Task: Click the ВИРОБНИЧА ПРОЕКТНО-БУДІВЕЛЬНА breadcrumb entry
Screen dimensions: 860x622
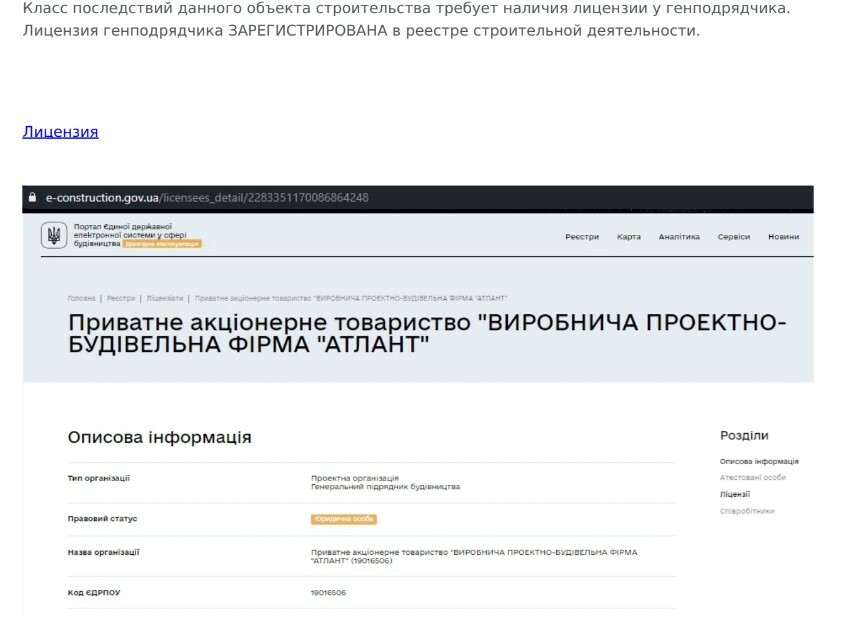Action: 350,298
